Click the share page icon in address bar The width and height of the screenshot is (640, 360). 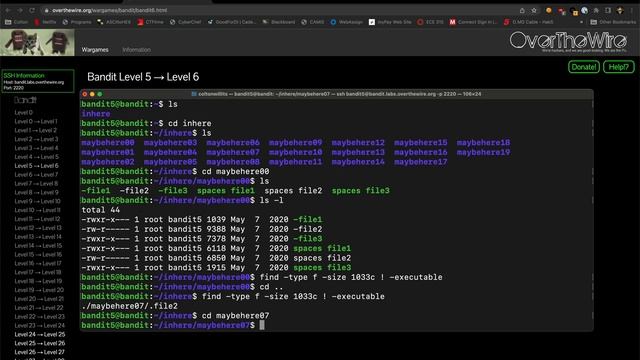(522, 11)
